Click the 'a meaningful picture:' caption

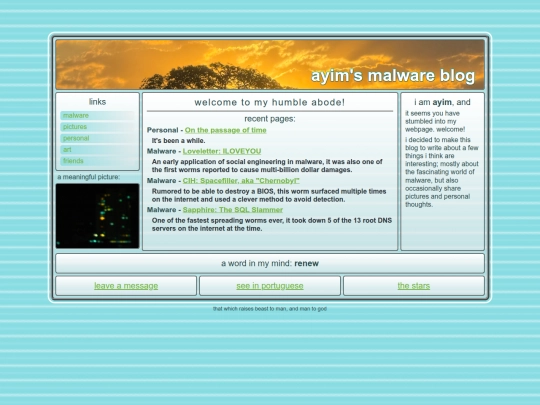pyautogui.click(x=89, y=177)
